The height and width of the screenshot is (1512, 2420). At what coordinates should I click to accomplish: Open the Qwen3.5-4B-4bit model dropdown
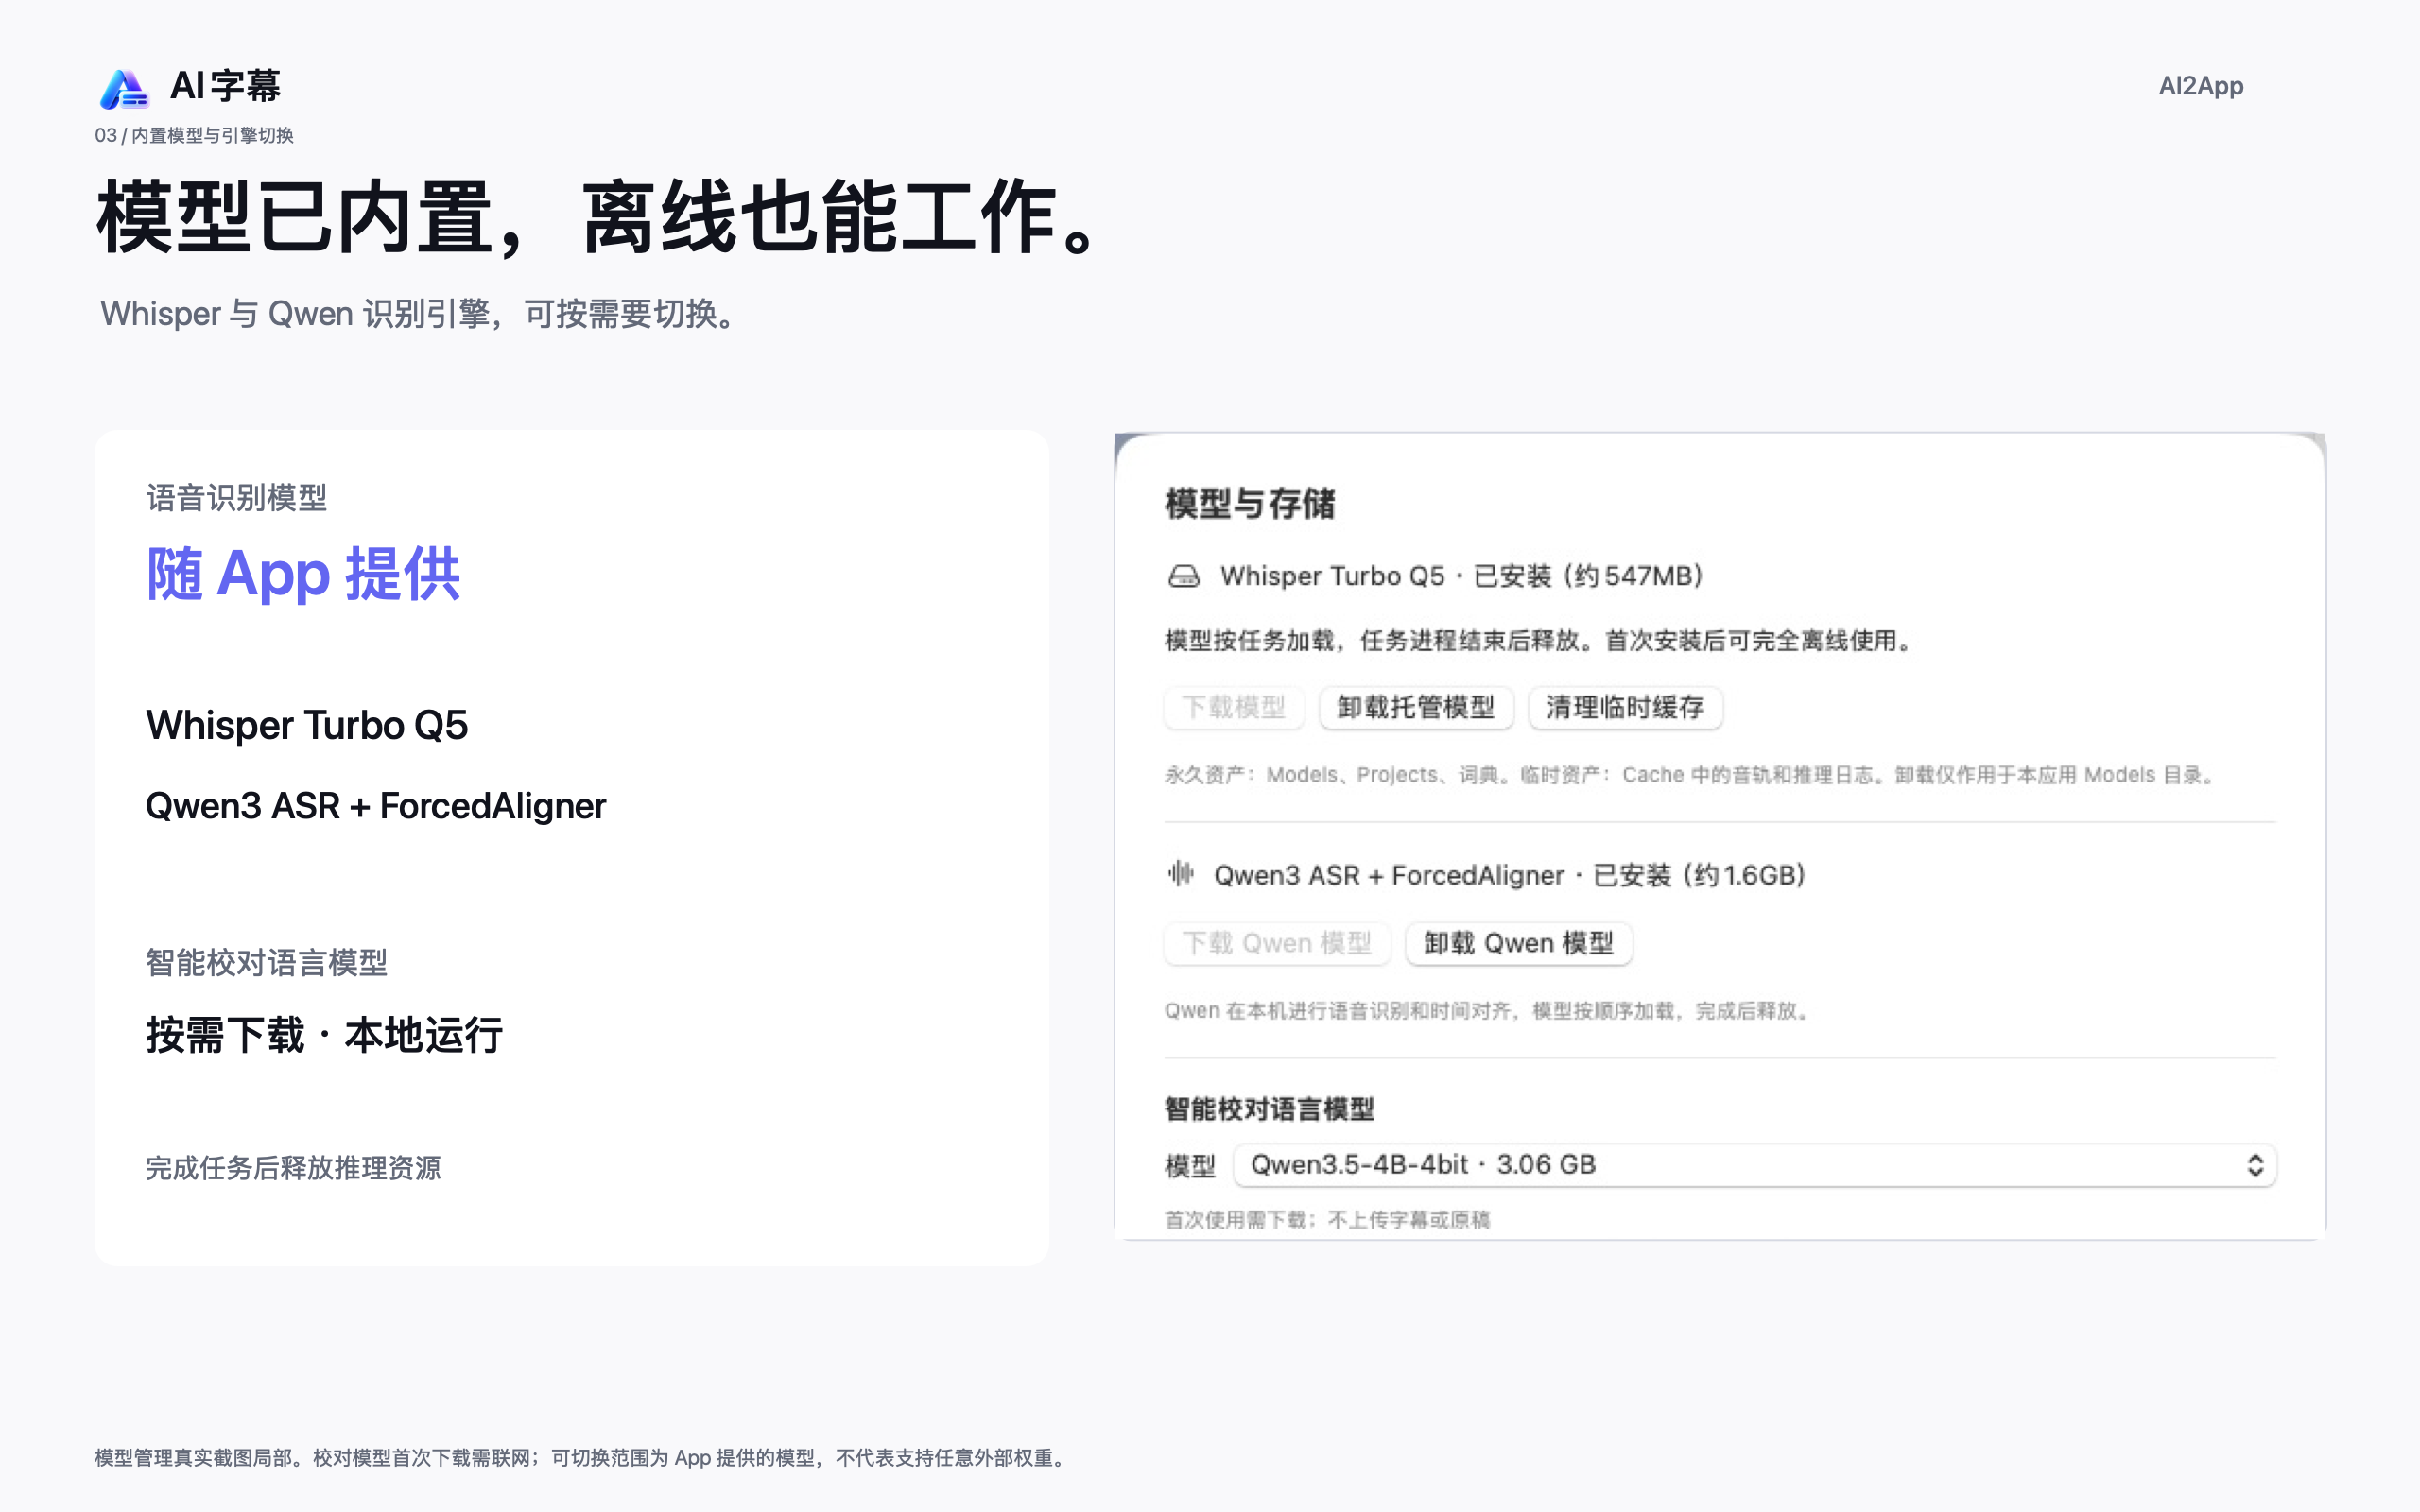click(x=1755, y=1165)
